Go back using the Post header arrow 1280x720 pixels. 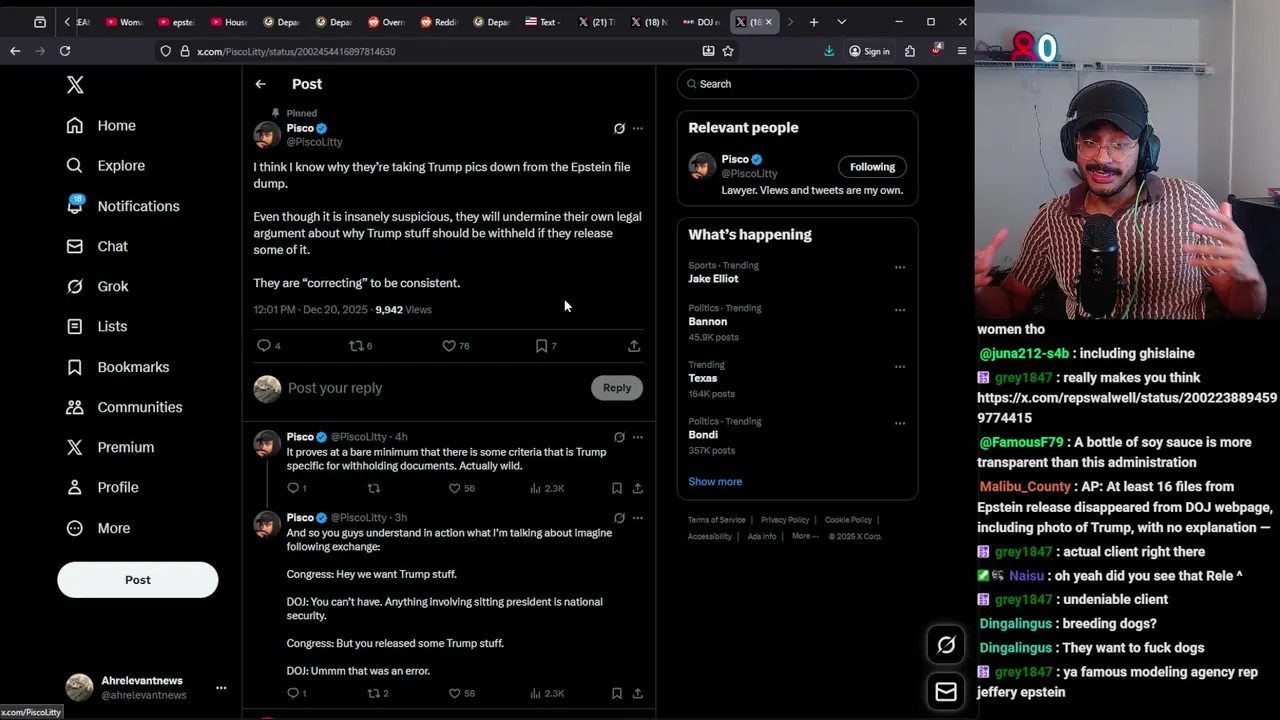[260, 84]
